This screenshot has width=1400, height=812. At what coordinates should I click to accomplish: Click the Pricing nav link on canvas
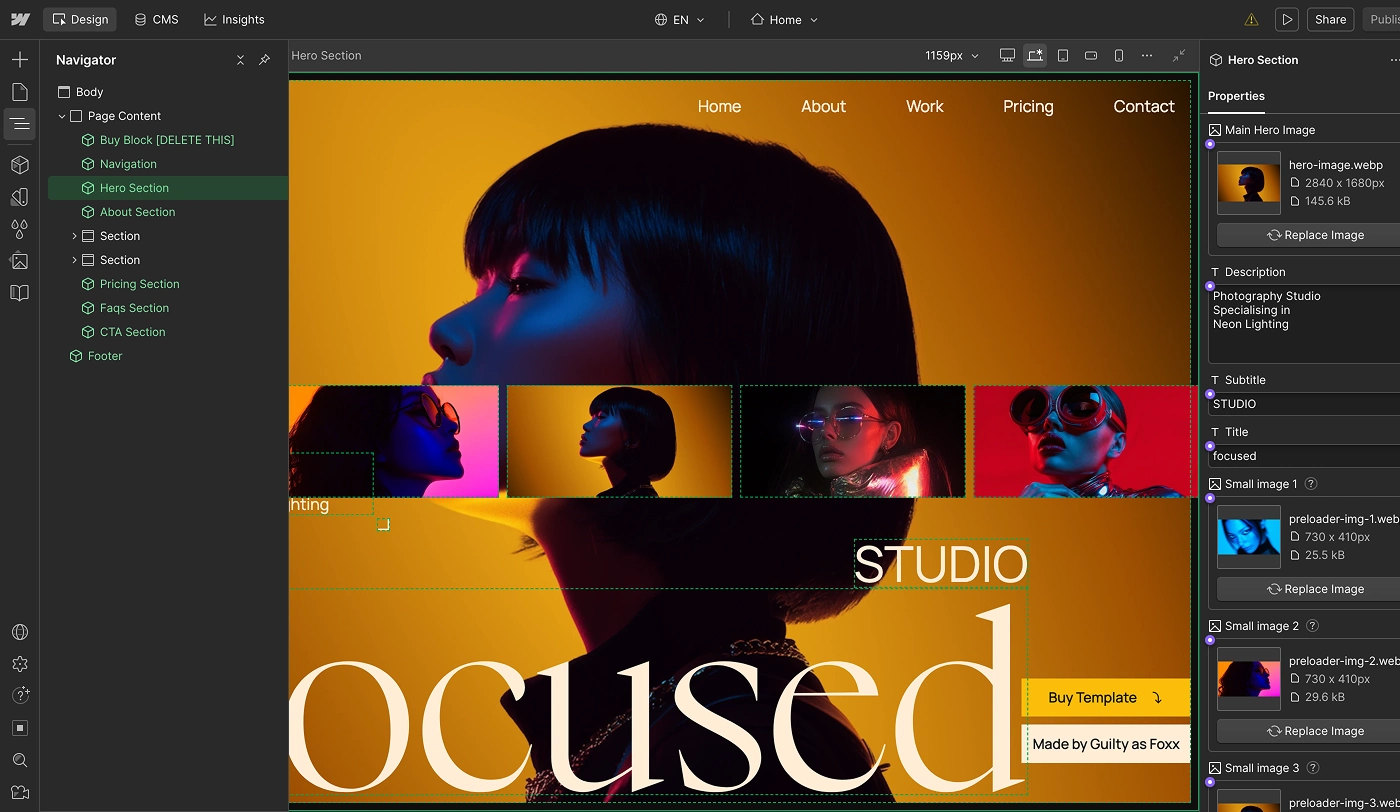point(1028,106)
